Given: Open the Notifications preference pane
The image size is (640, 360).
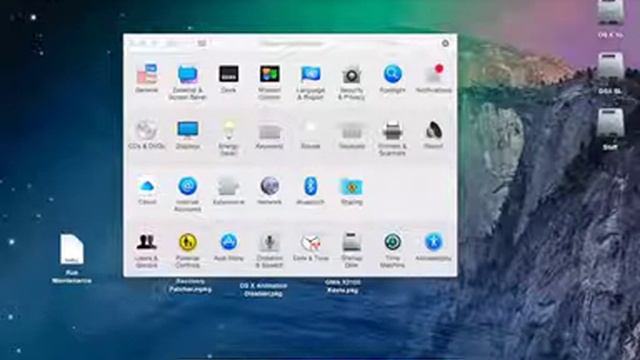Looking at the screenshot, I should (x=433, y=78).
